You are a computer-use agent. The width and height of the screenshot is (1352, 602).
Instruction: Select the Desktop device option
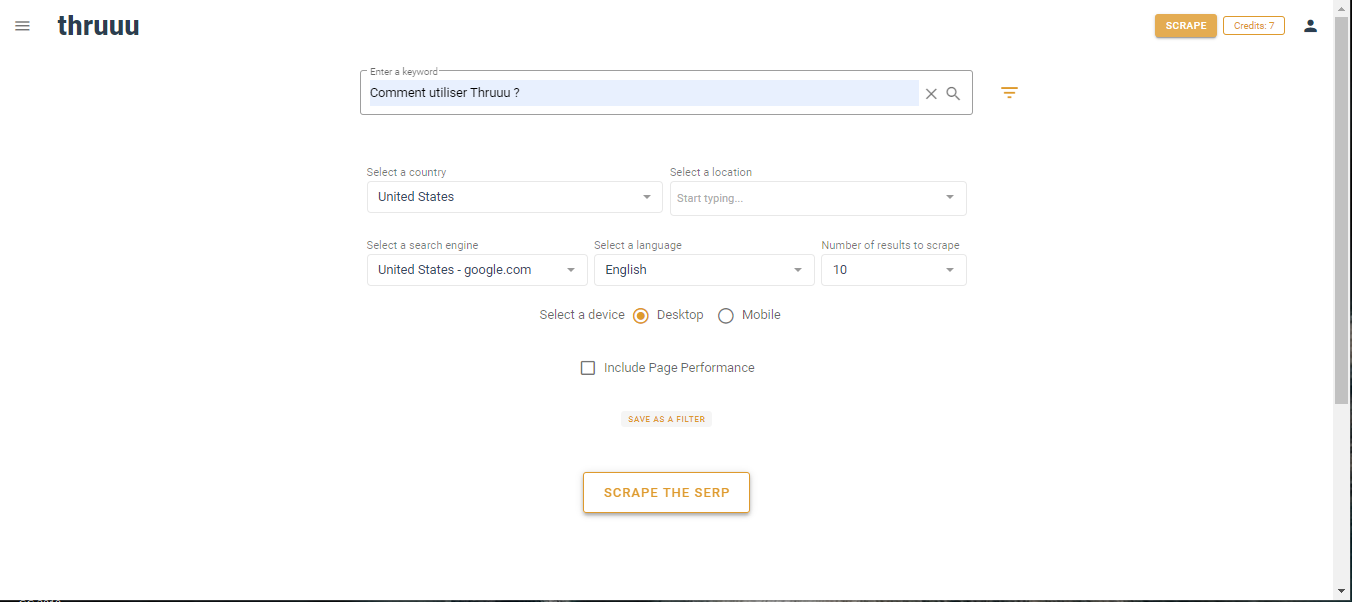point(641,315)
